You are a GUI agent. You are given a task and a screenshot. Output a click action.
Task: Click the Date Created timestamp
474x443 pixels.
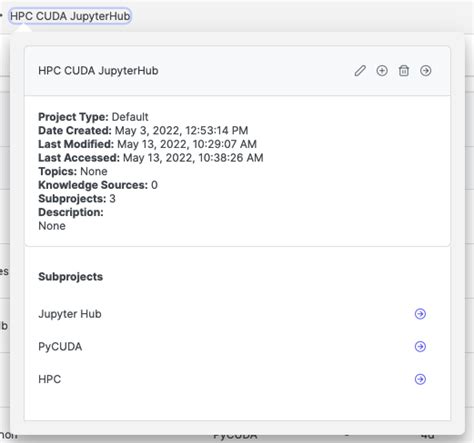(x=182, y=130)
